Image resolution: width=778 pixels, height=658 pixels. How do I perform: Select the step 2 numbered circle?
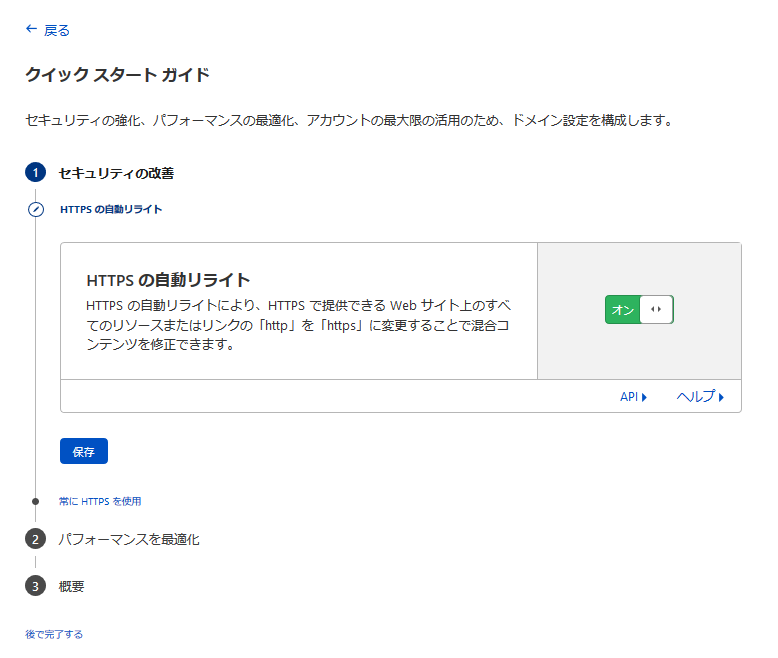coord(35,539)
